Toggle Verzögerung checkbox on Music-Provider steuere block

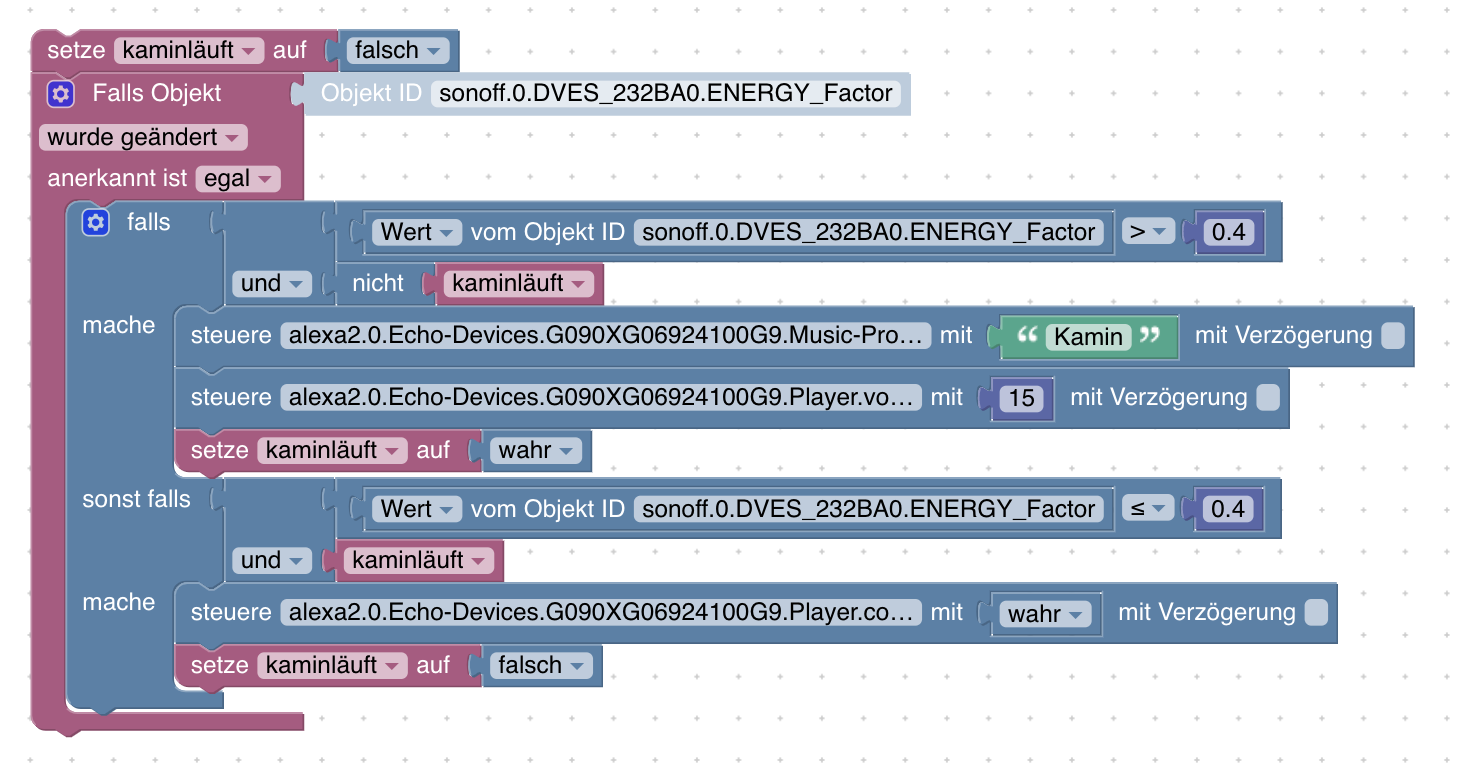1392,336
